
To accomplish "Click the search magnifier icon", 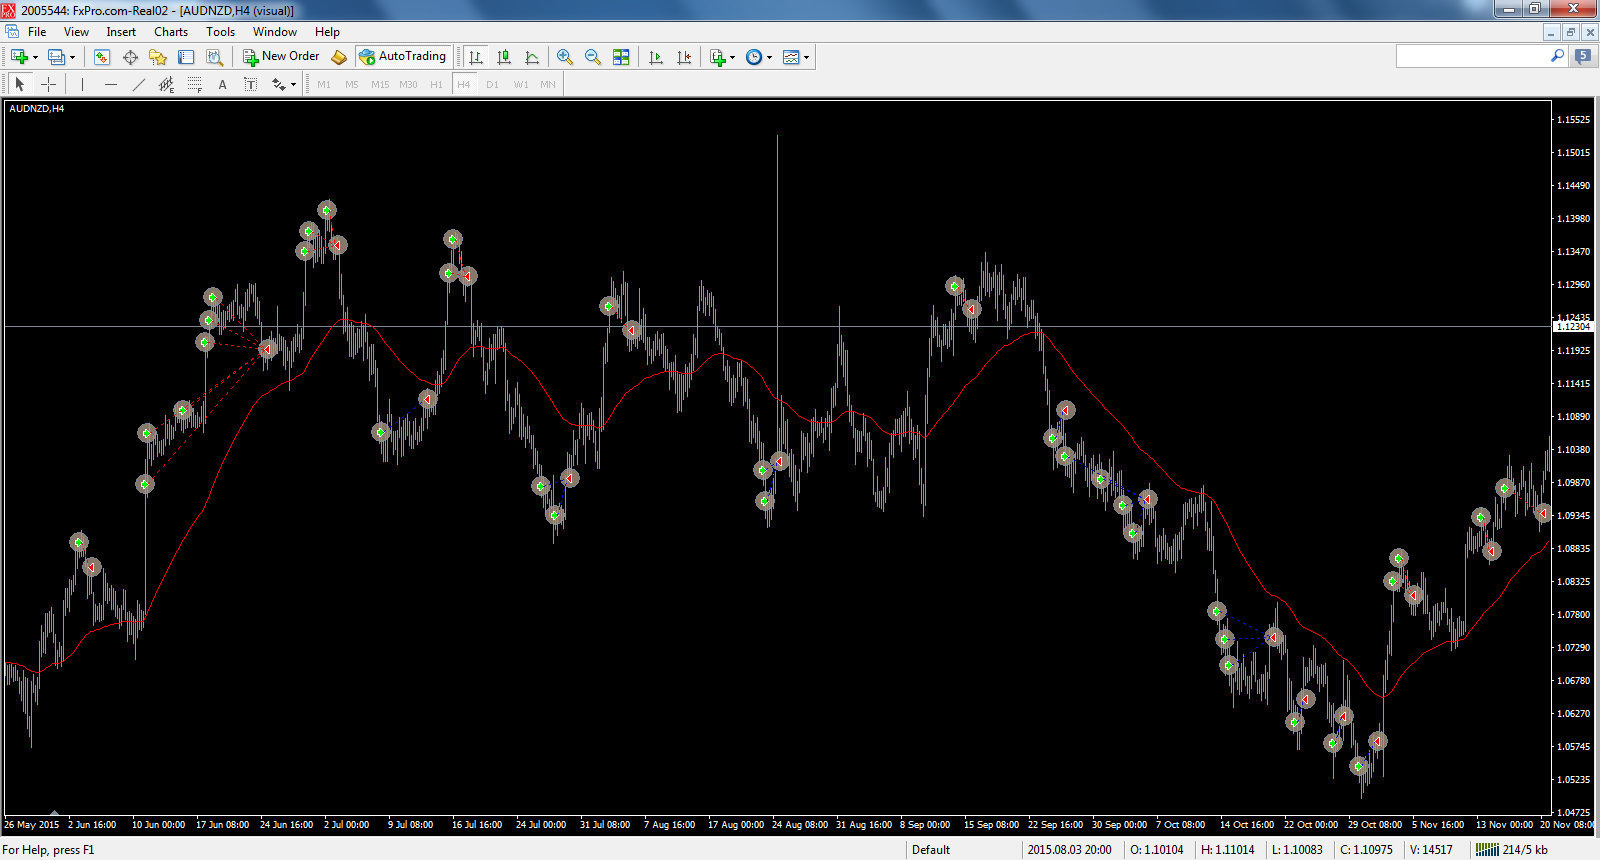I will coord(1557,57).
